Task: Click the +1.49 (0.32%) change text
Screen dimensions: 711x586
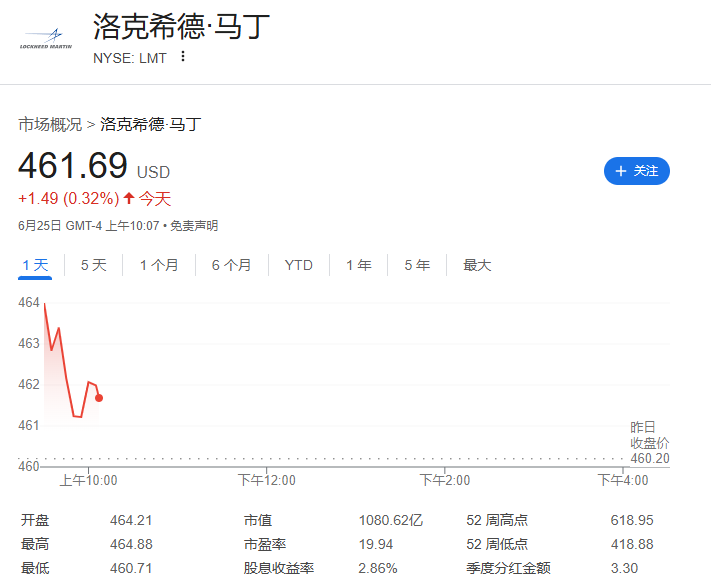Action: [x=68, y=199]
